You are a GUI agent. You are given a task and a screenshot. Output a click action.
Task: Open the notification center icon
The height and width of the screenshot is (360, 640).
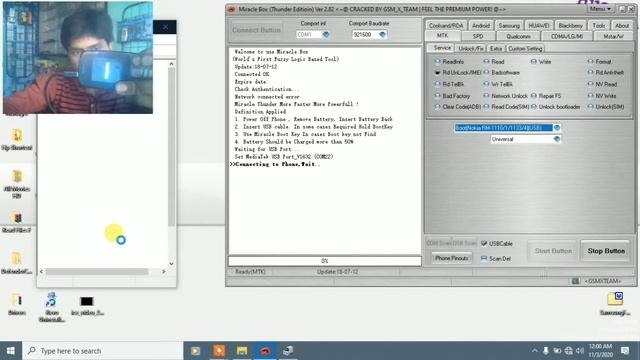coord(625,351)
